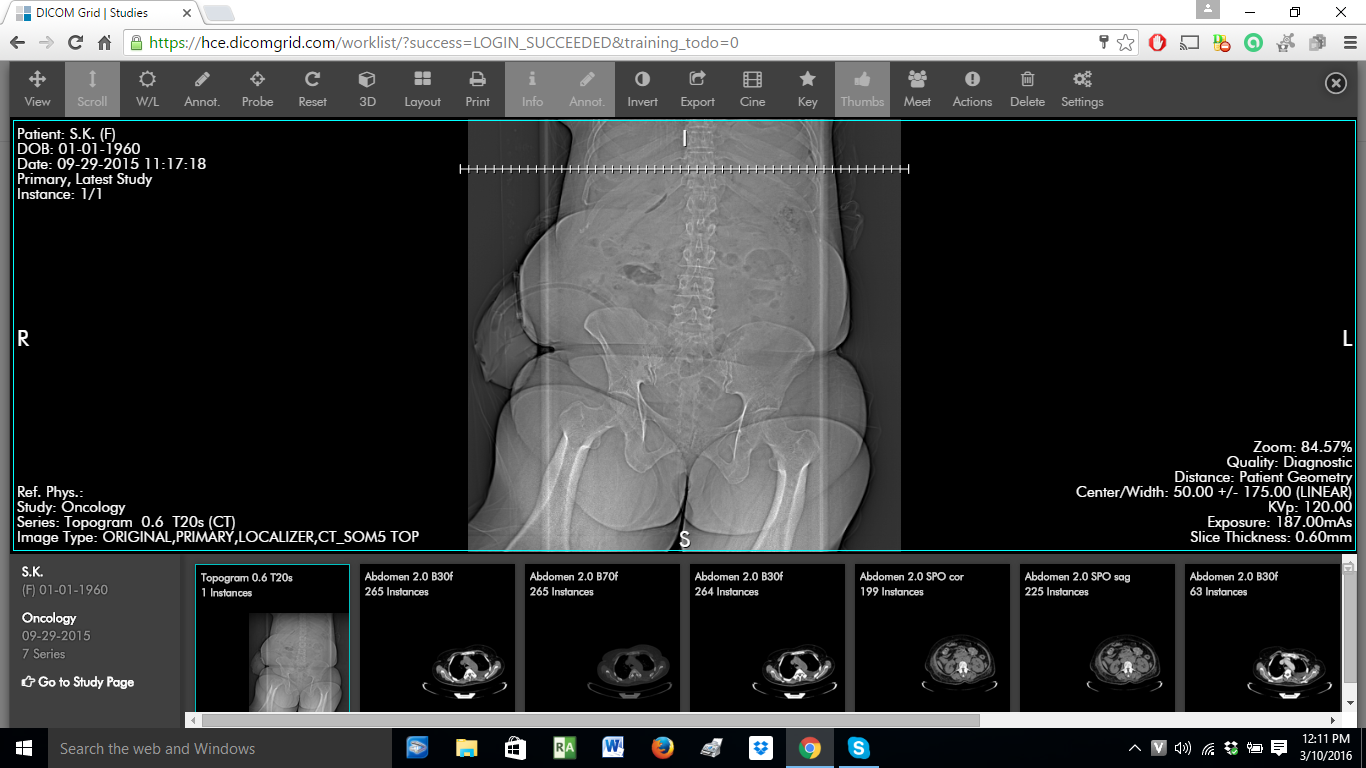Open the Actions menu
The width and height of the screenshot is (1366, 768).
972,89
